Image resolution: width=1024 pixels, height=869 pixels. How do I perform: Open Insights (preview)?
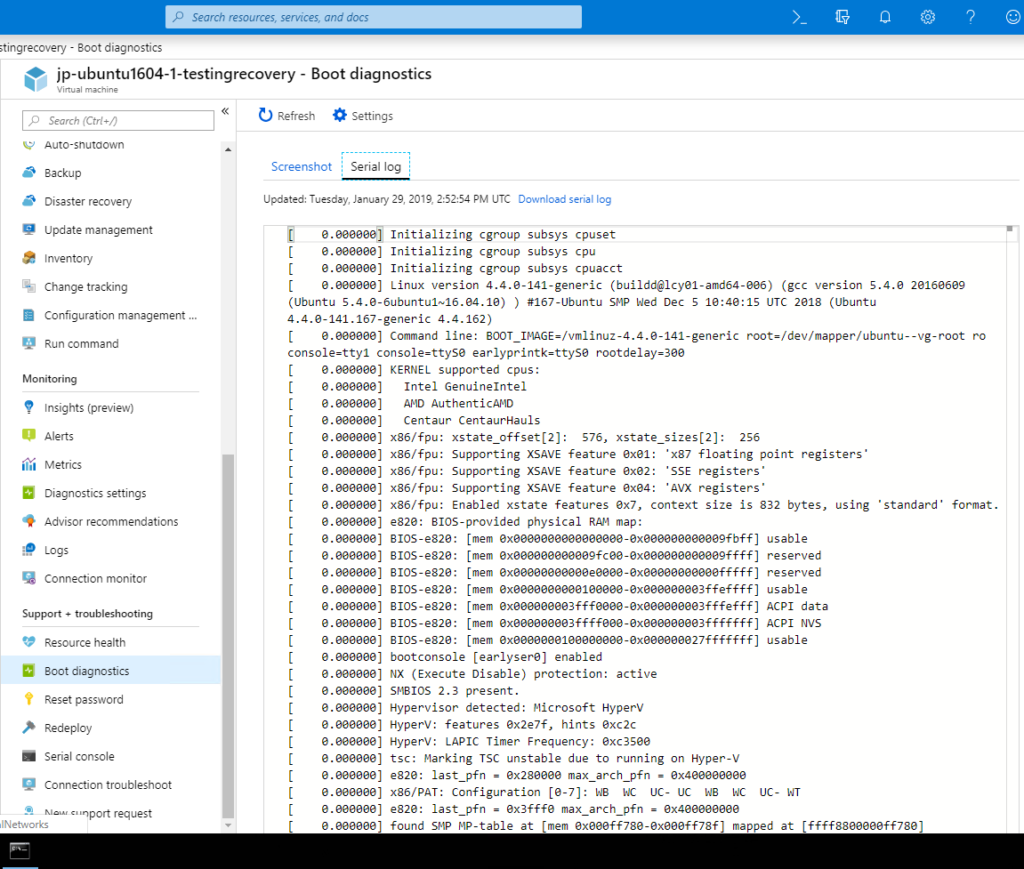click(89, 407)
